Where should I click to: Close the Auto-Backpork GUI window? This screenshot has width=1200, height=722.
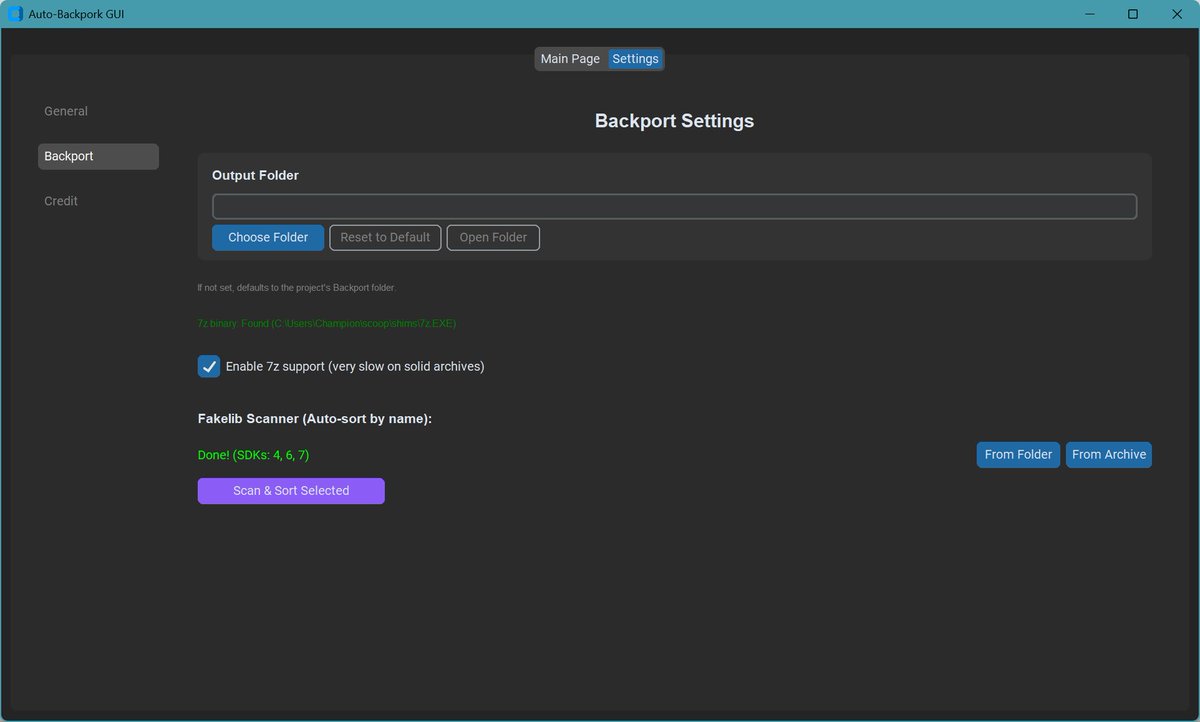(x=1177, y=14)
